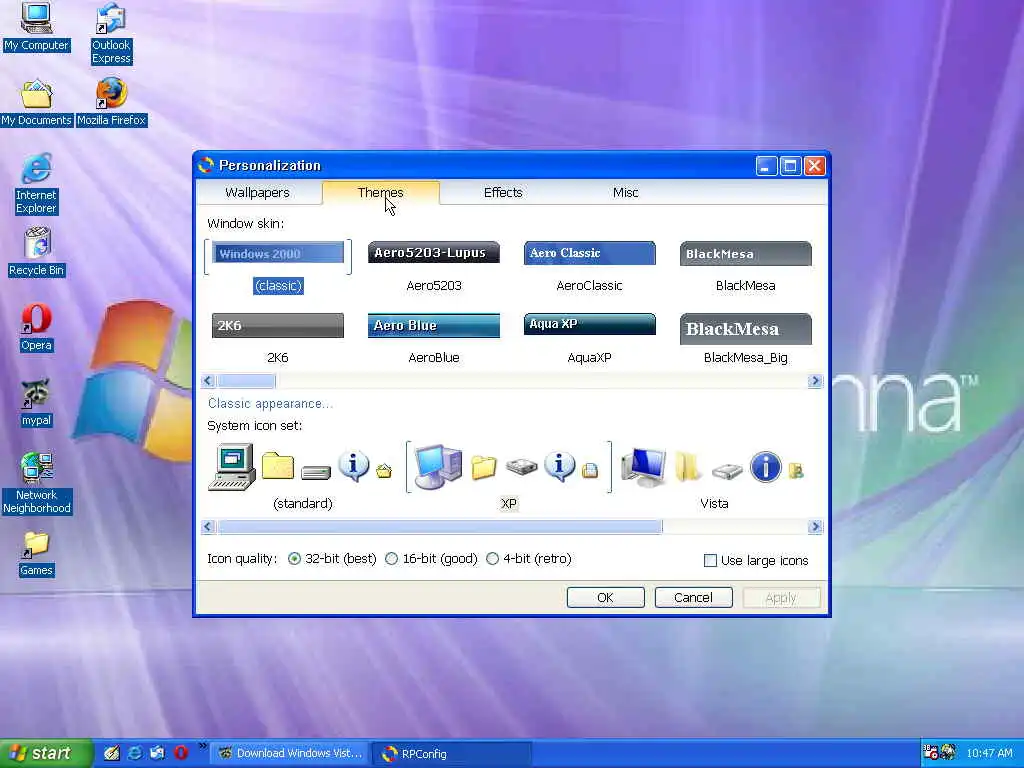Click Outlook Express quick launch icon

(157, 753)
